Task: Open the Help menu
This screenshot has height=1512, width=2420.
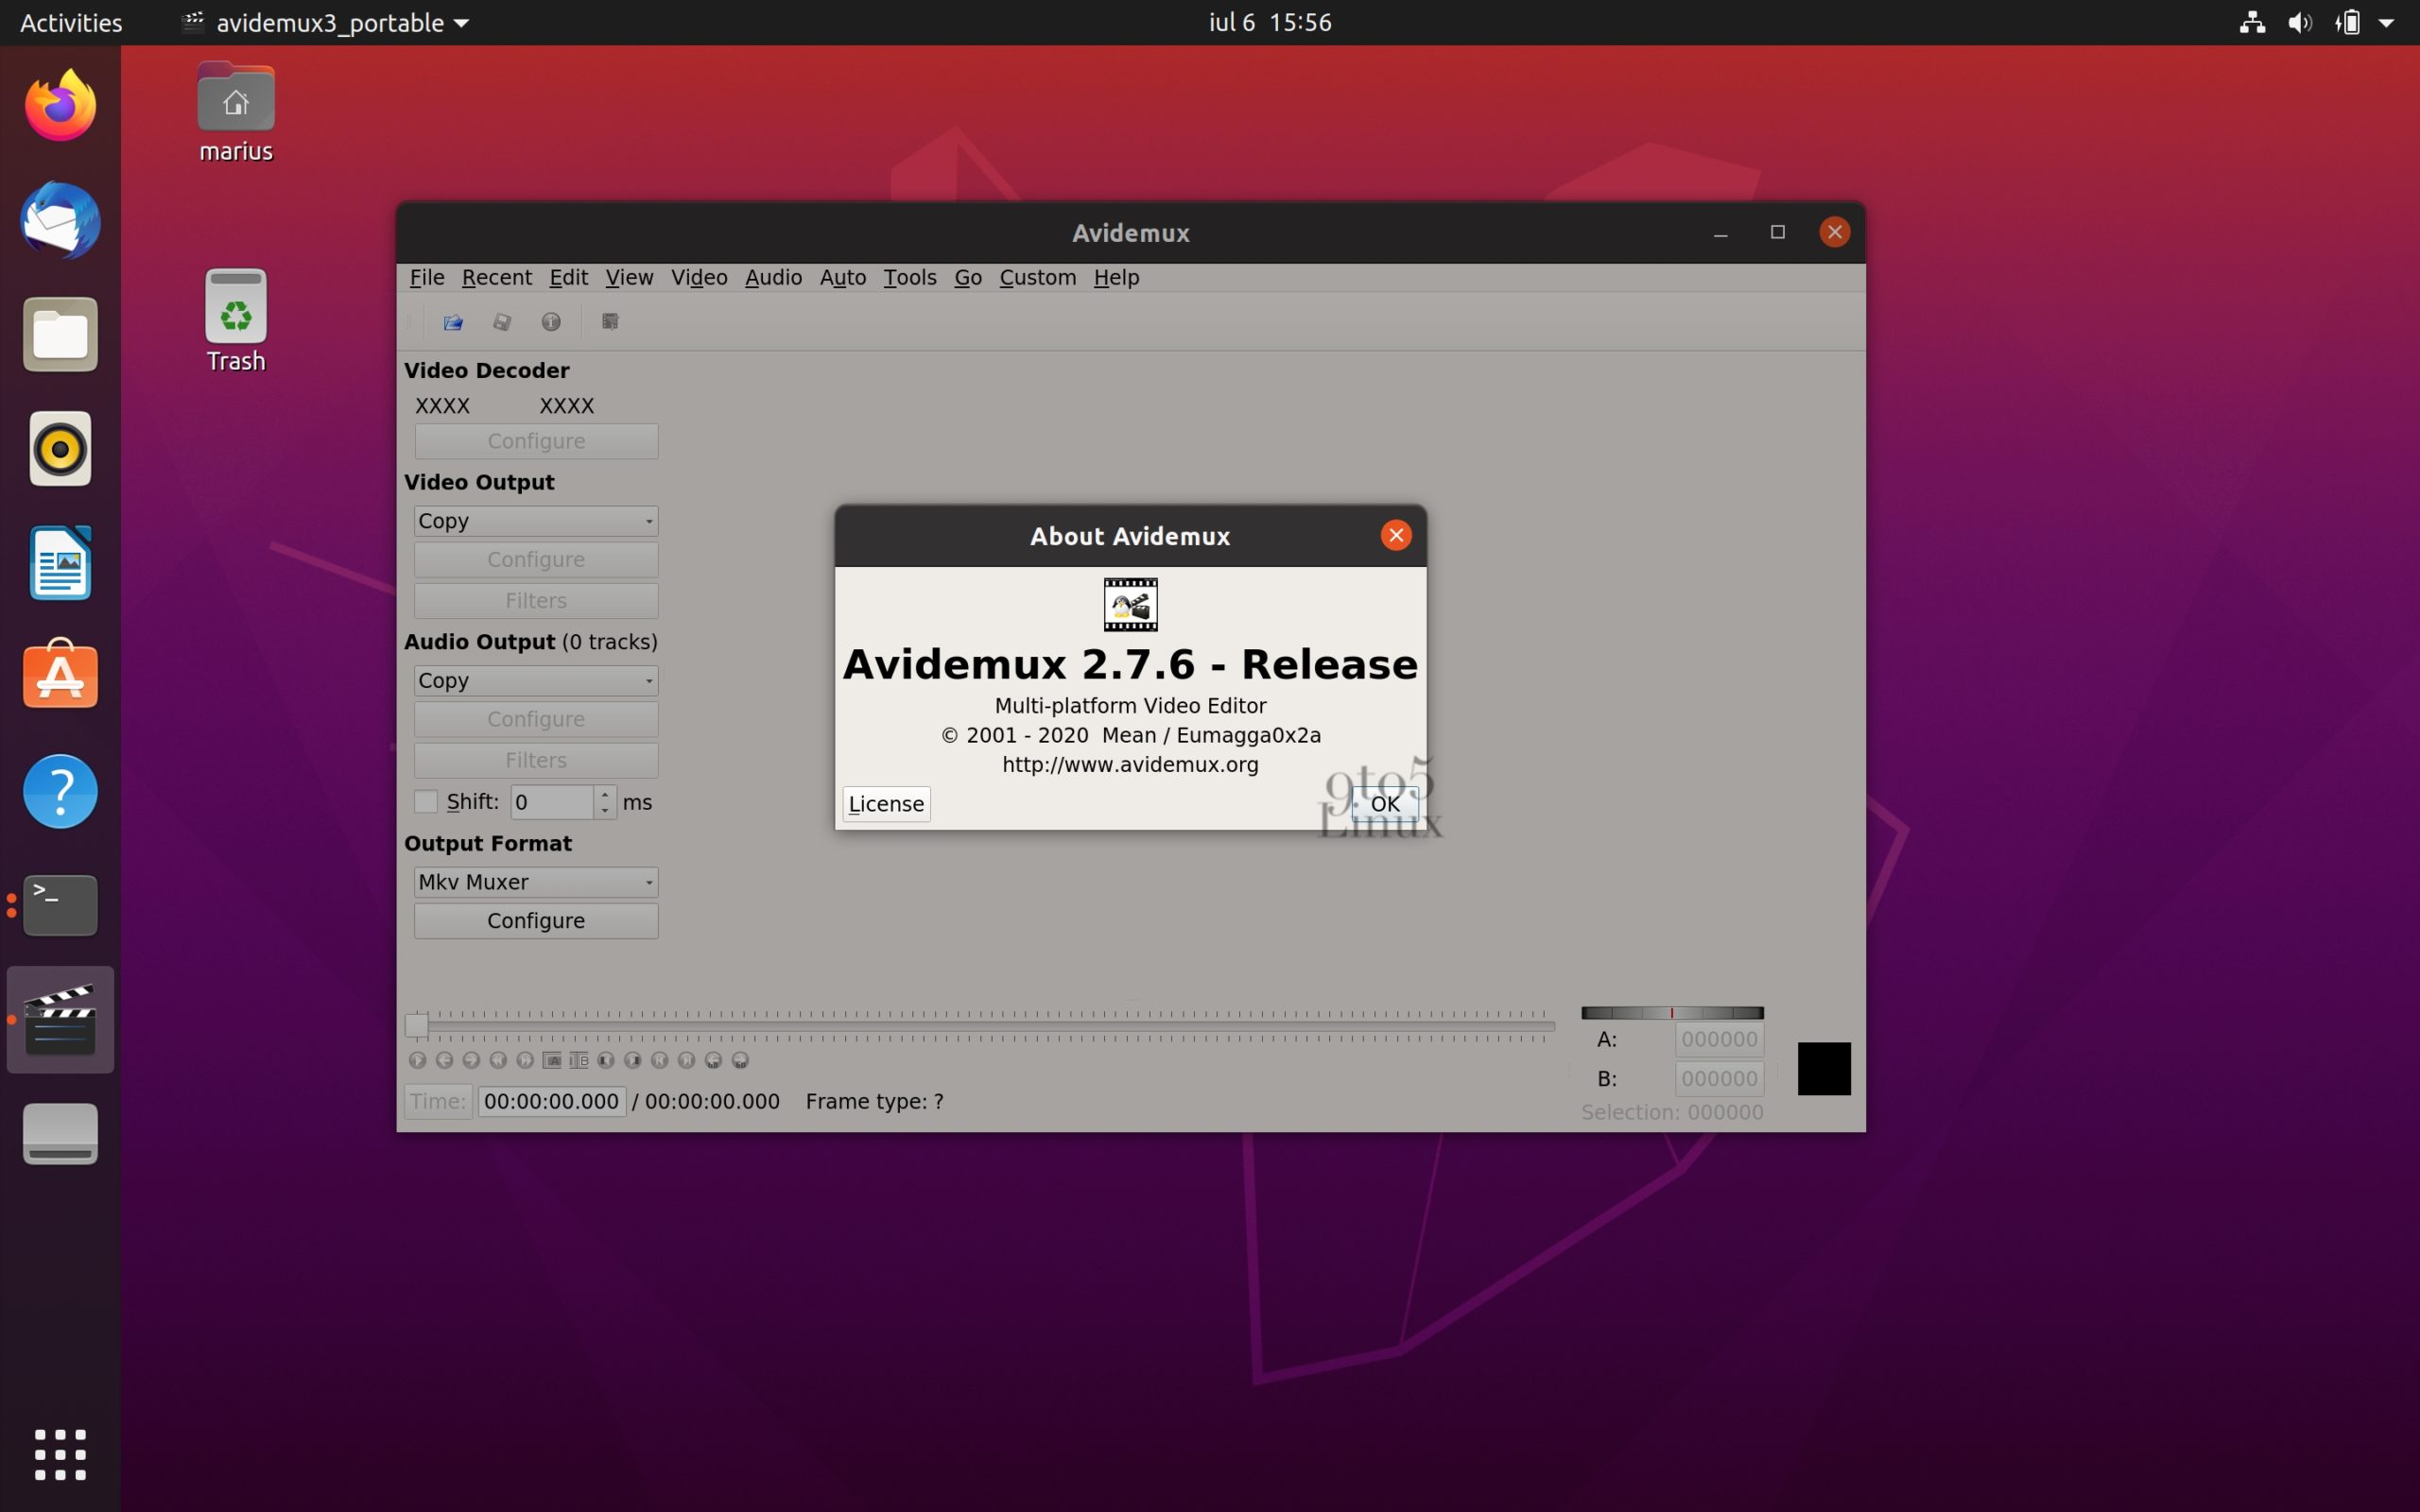Action: [x=1115, y=277]
